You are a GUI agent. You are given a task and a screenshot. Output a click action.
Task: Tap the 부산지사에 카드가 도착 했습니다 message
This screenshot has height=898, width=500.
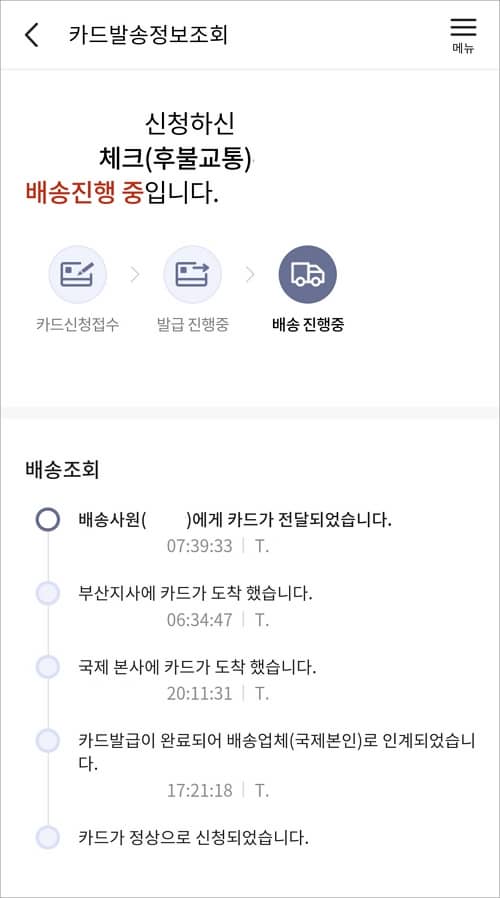pos(195,593)
